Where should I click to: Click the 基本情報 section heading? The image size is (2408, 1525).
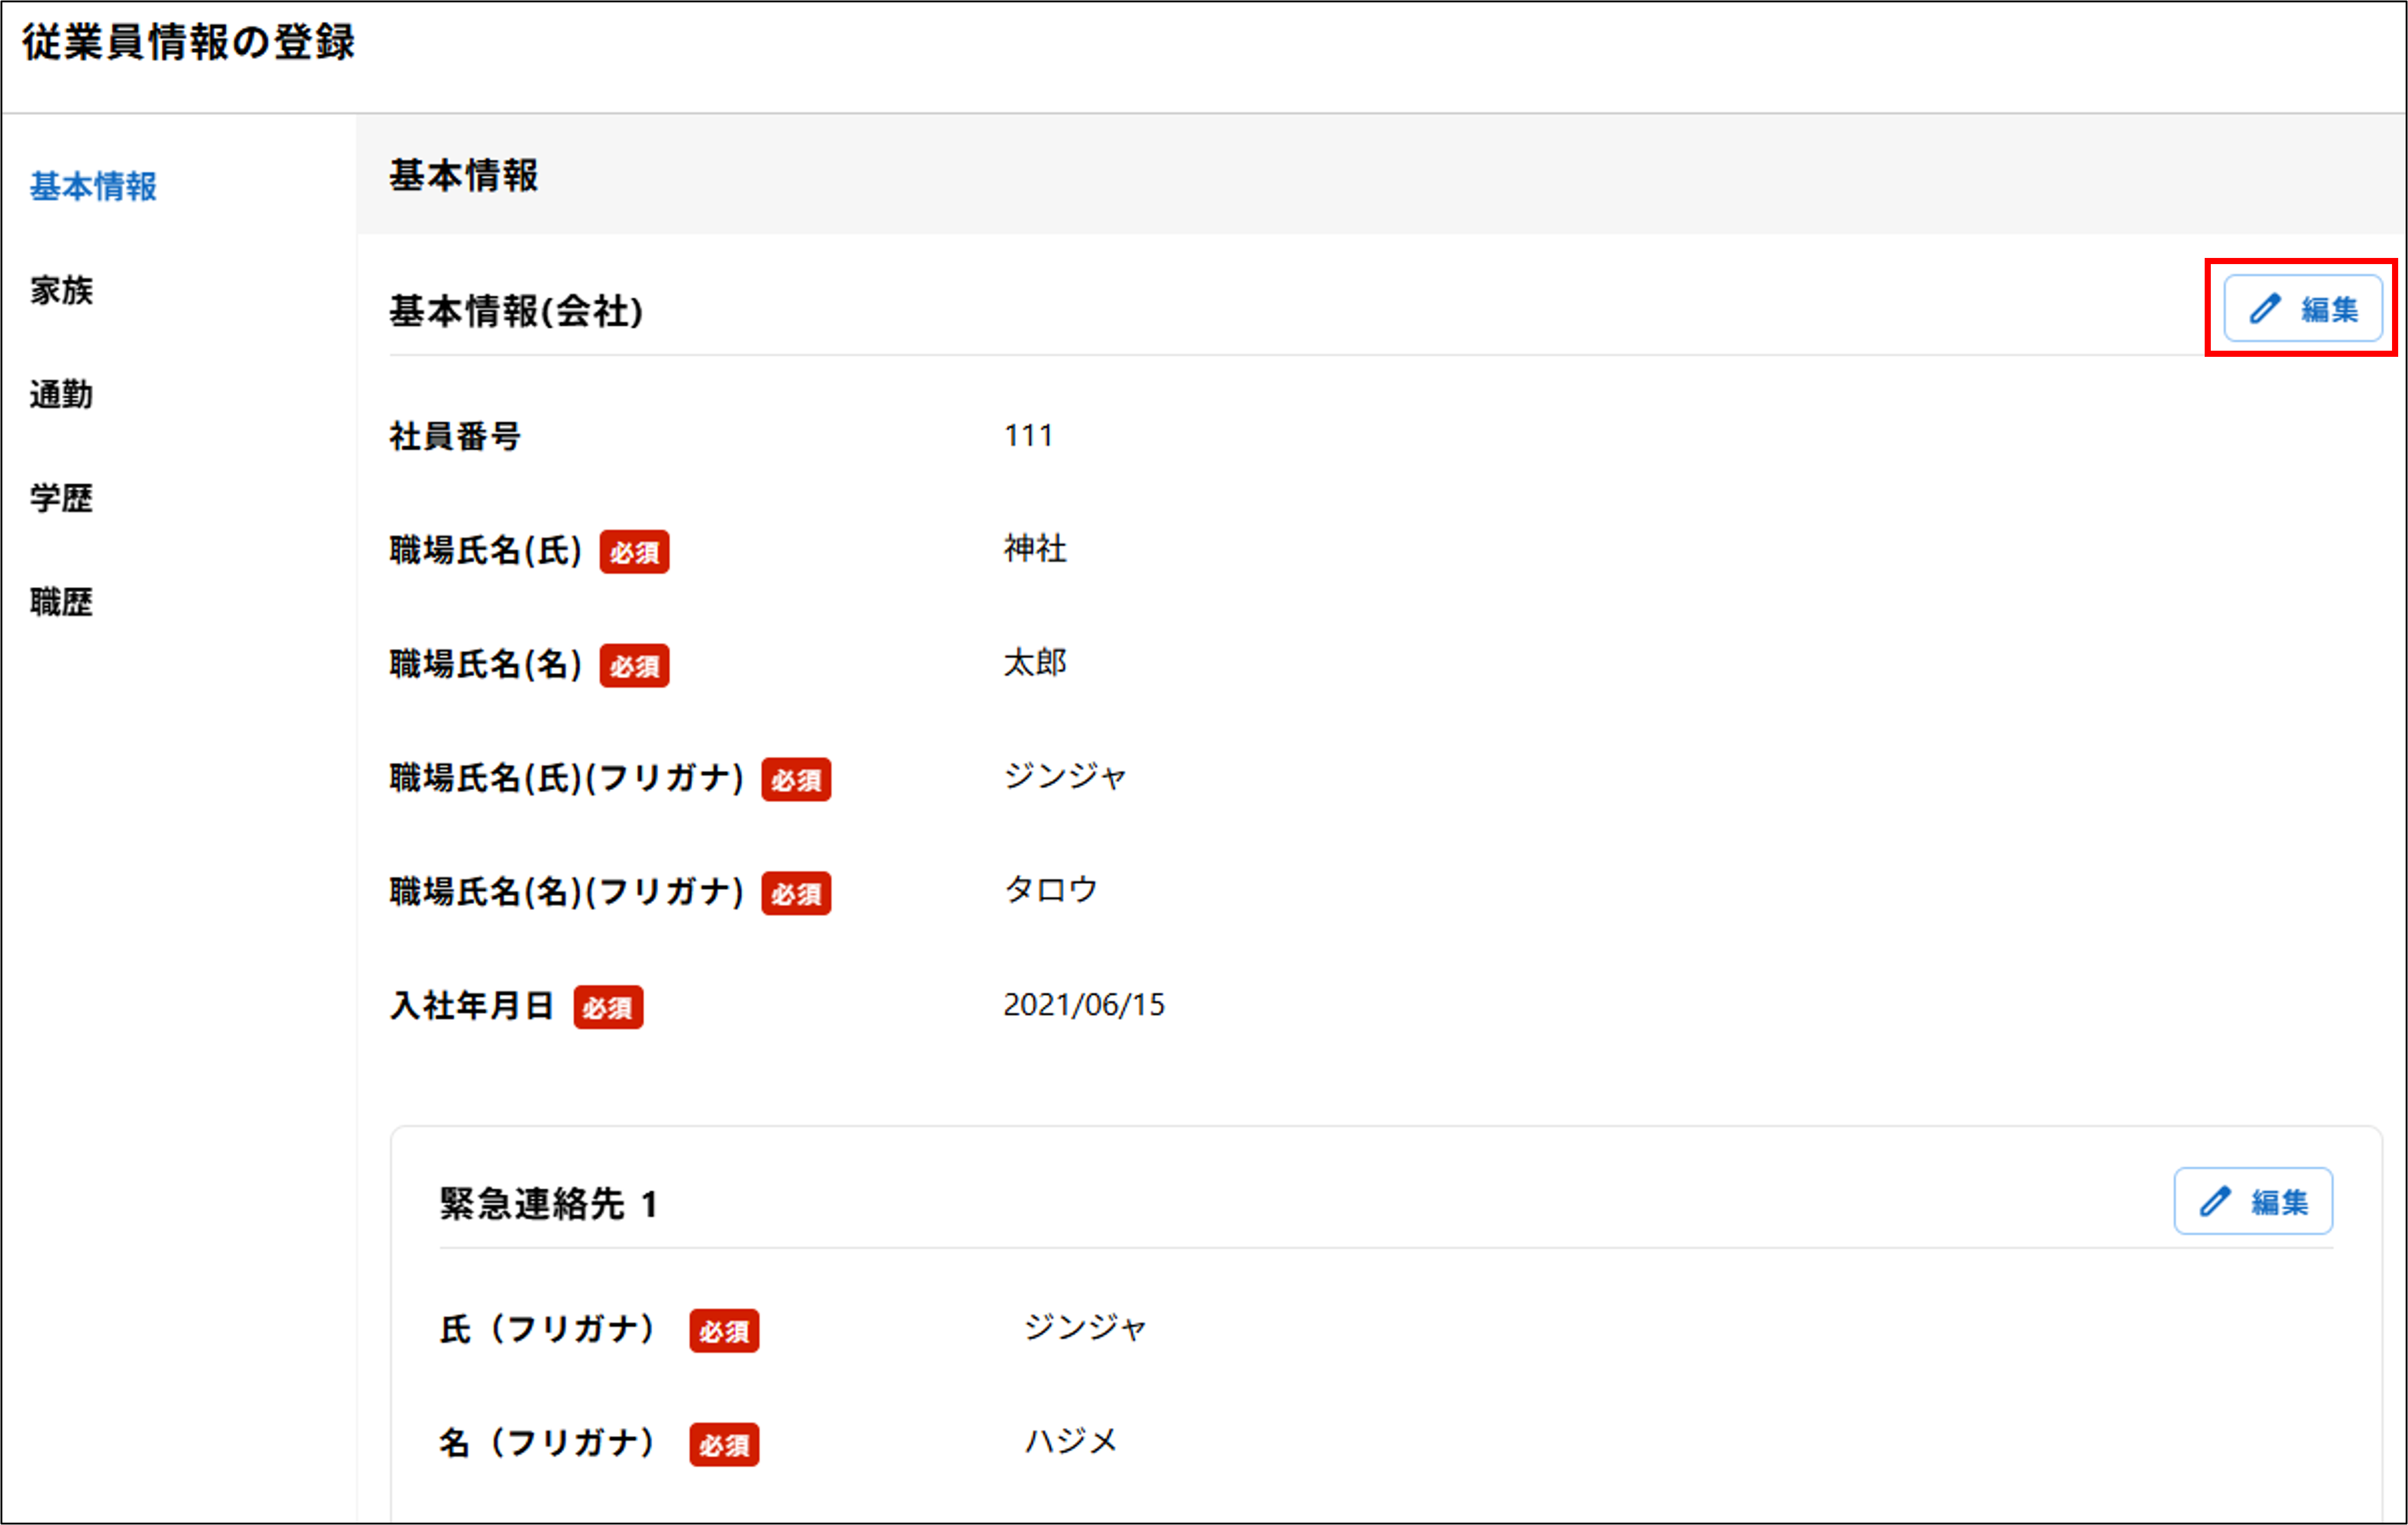coord(463,175)
